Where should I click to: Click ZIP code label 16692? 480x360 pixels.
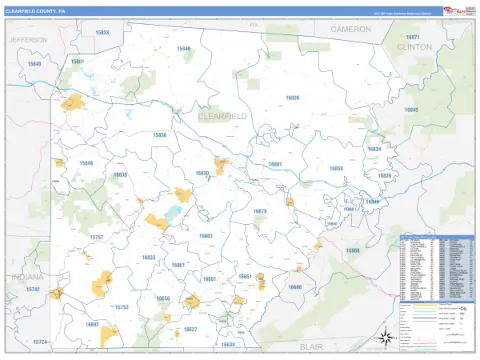[92, 324]
